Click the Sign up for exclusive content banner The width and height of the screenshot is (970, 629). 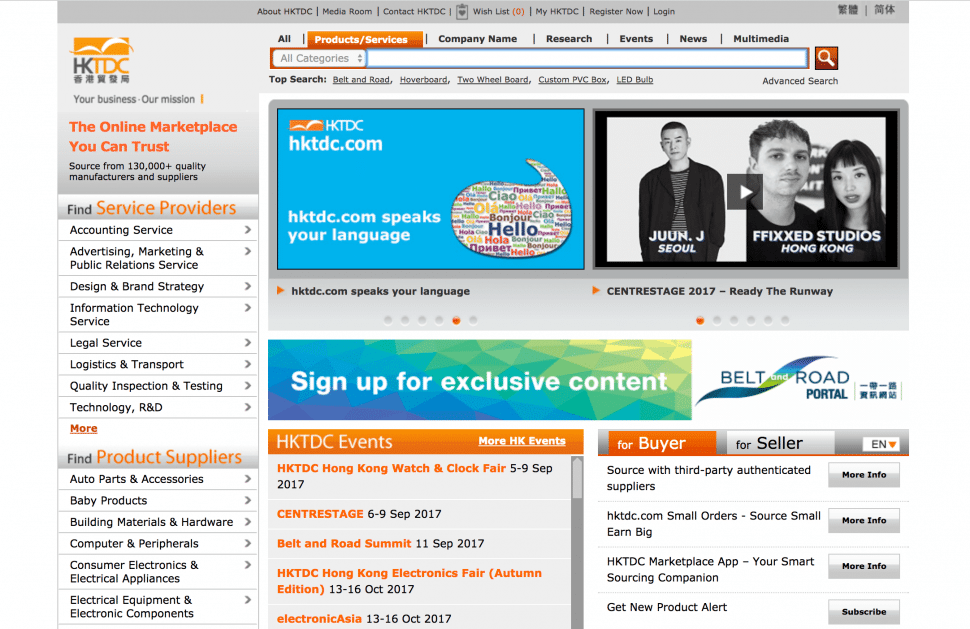(x=479, y=380)
